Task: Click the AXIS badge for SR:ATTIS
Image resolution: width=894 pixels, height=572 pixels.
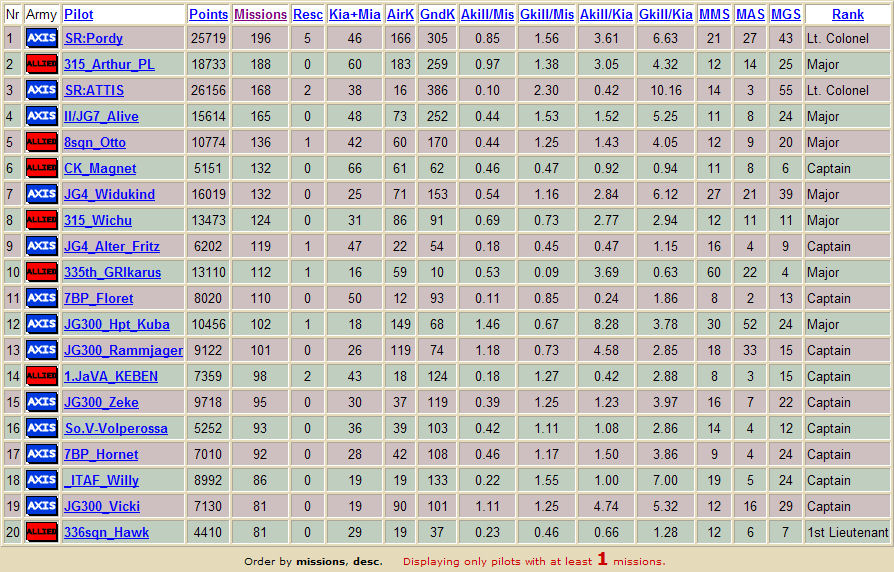Action: click(x=42, y=90)
